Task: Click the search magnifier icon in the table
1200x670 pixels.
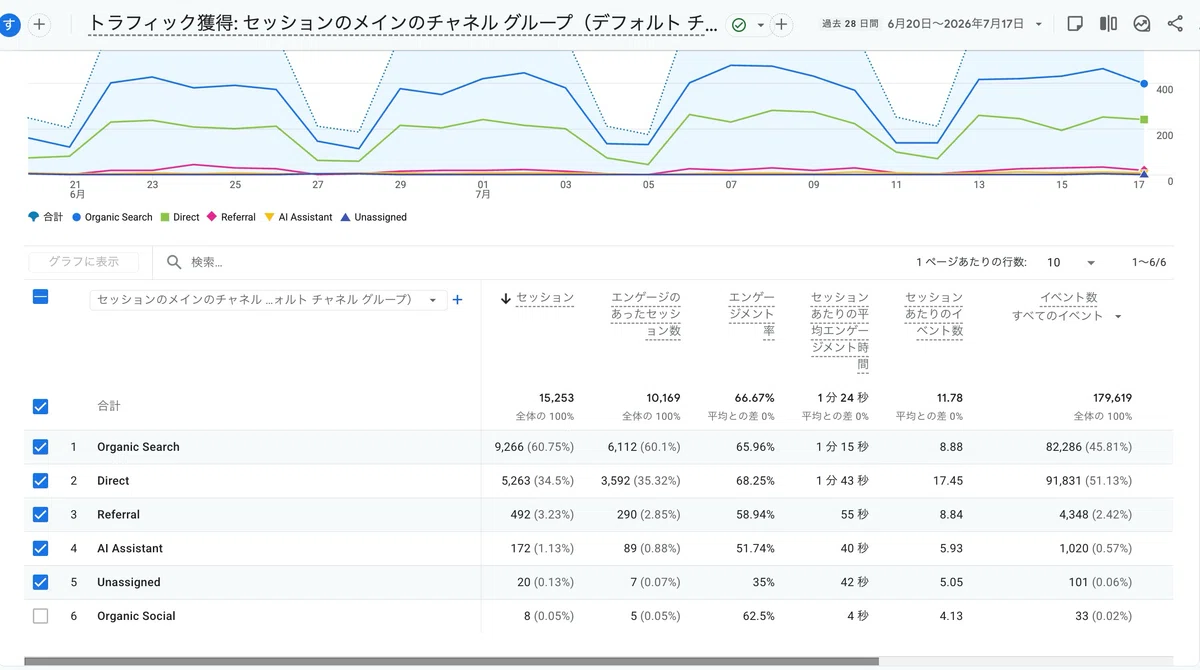Action: click(174, 262)
